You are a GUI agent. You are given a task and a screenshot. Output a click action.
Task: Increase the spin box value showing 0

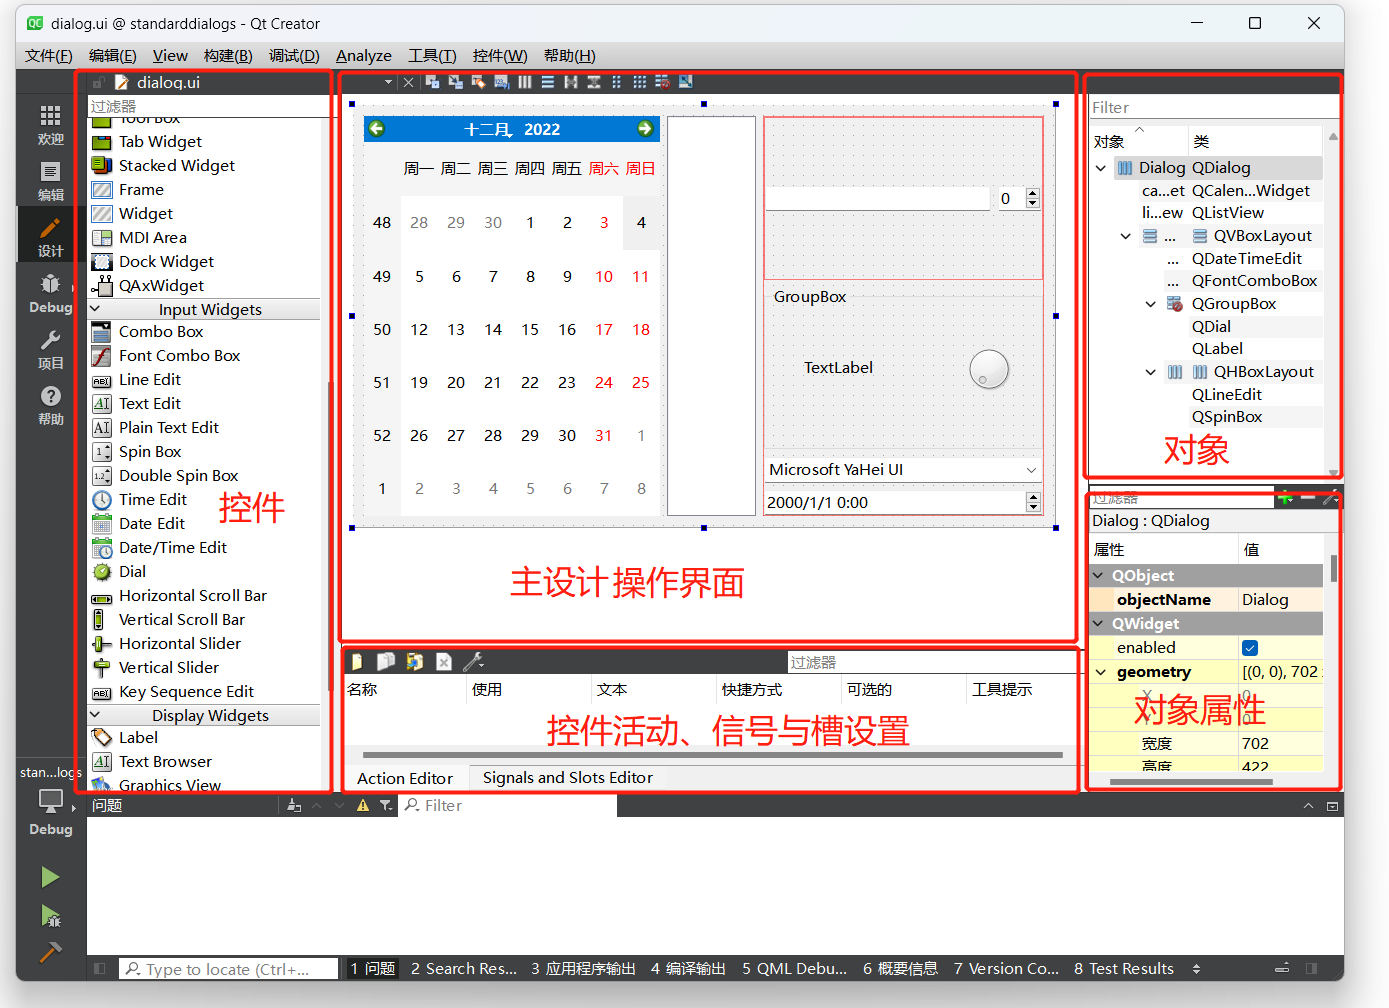point(1033,193)
